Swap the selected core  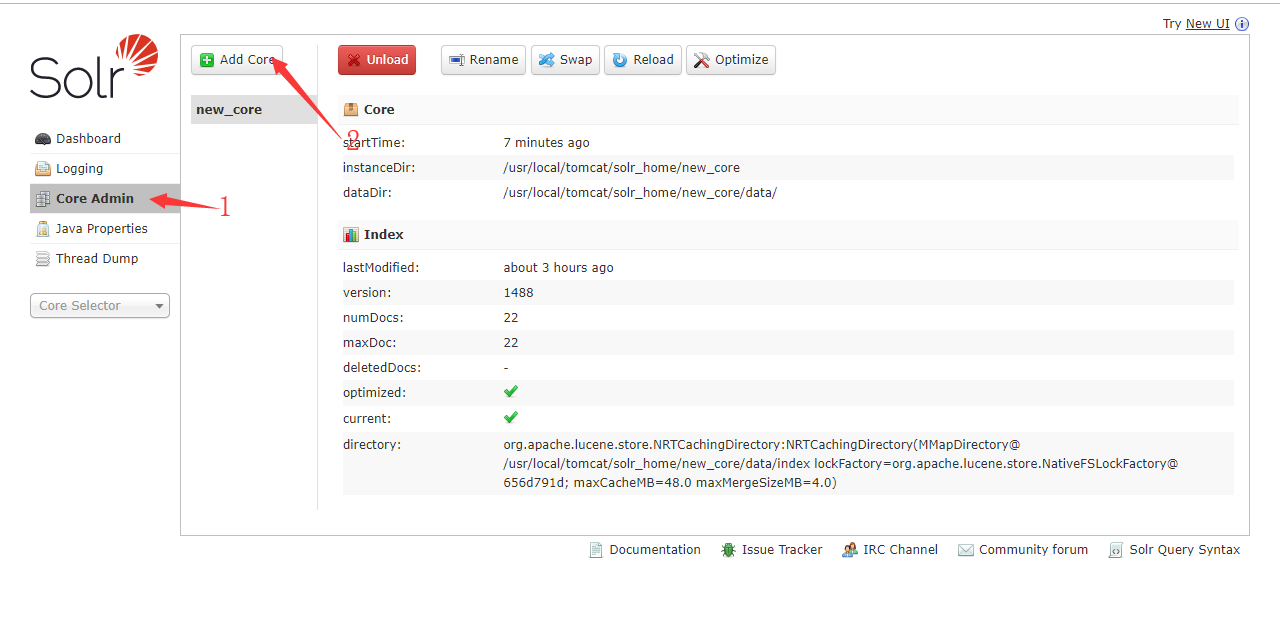(x=565, y=60)
